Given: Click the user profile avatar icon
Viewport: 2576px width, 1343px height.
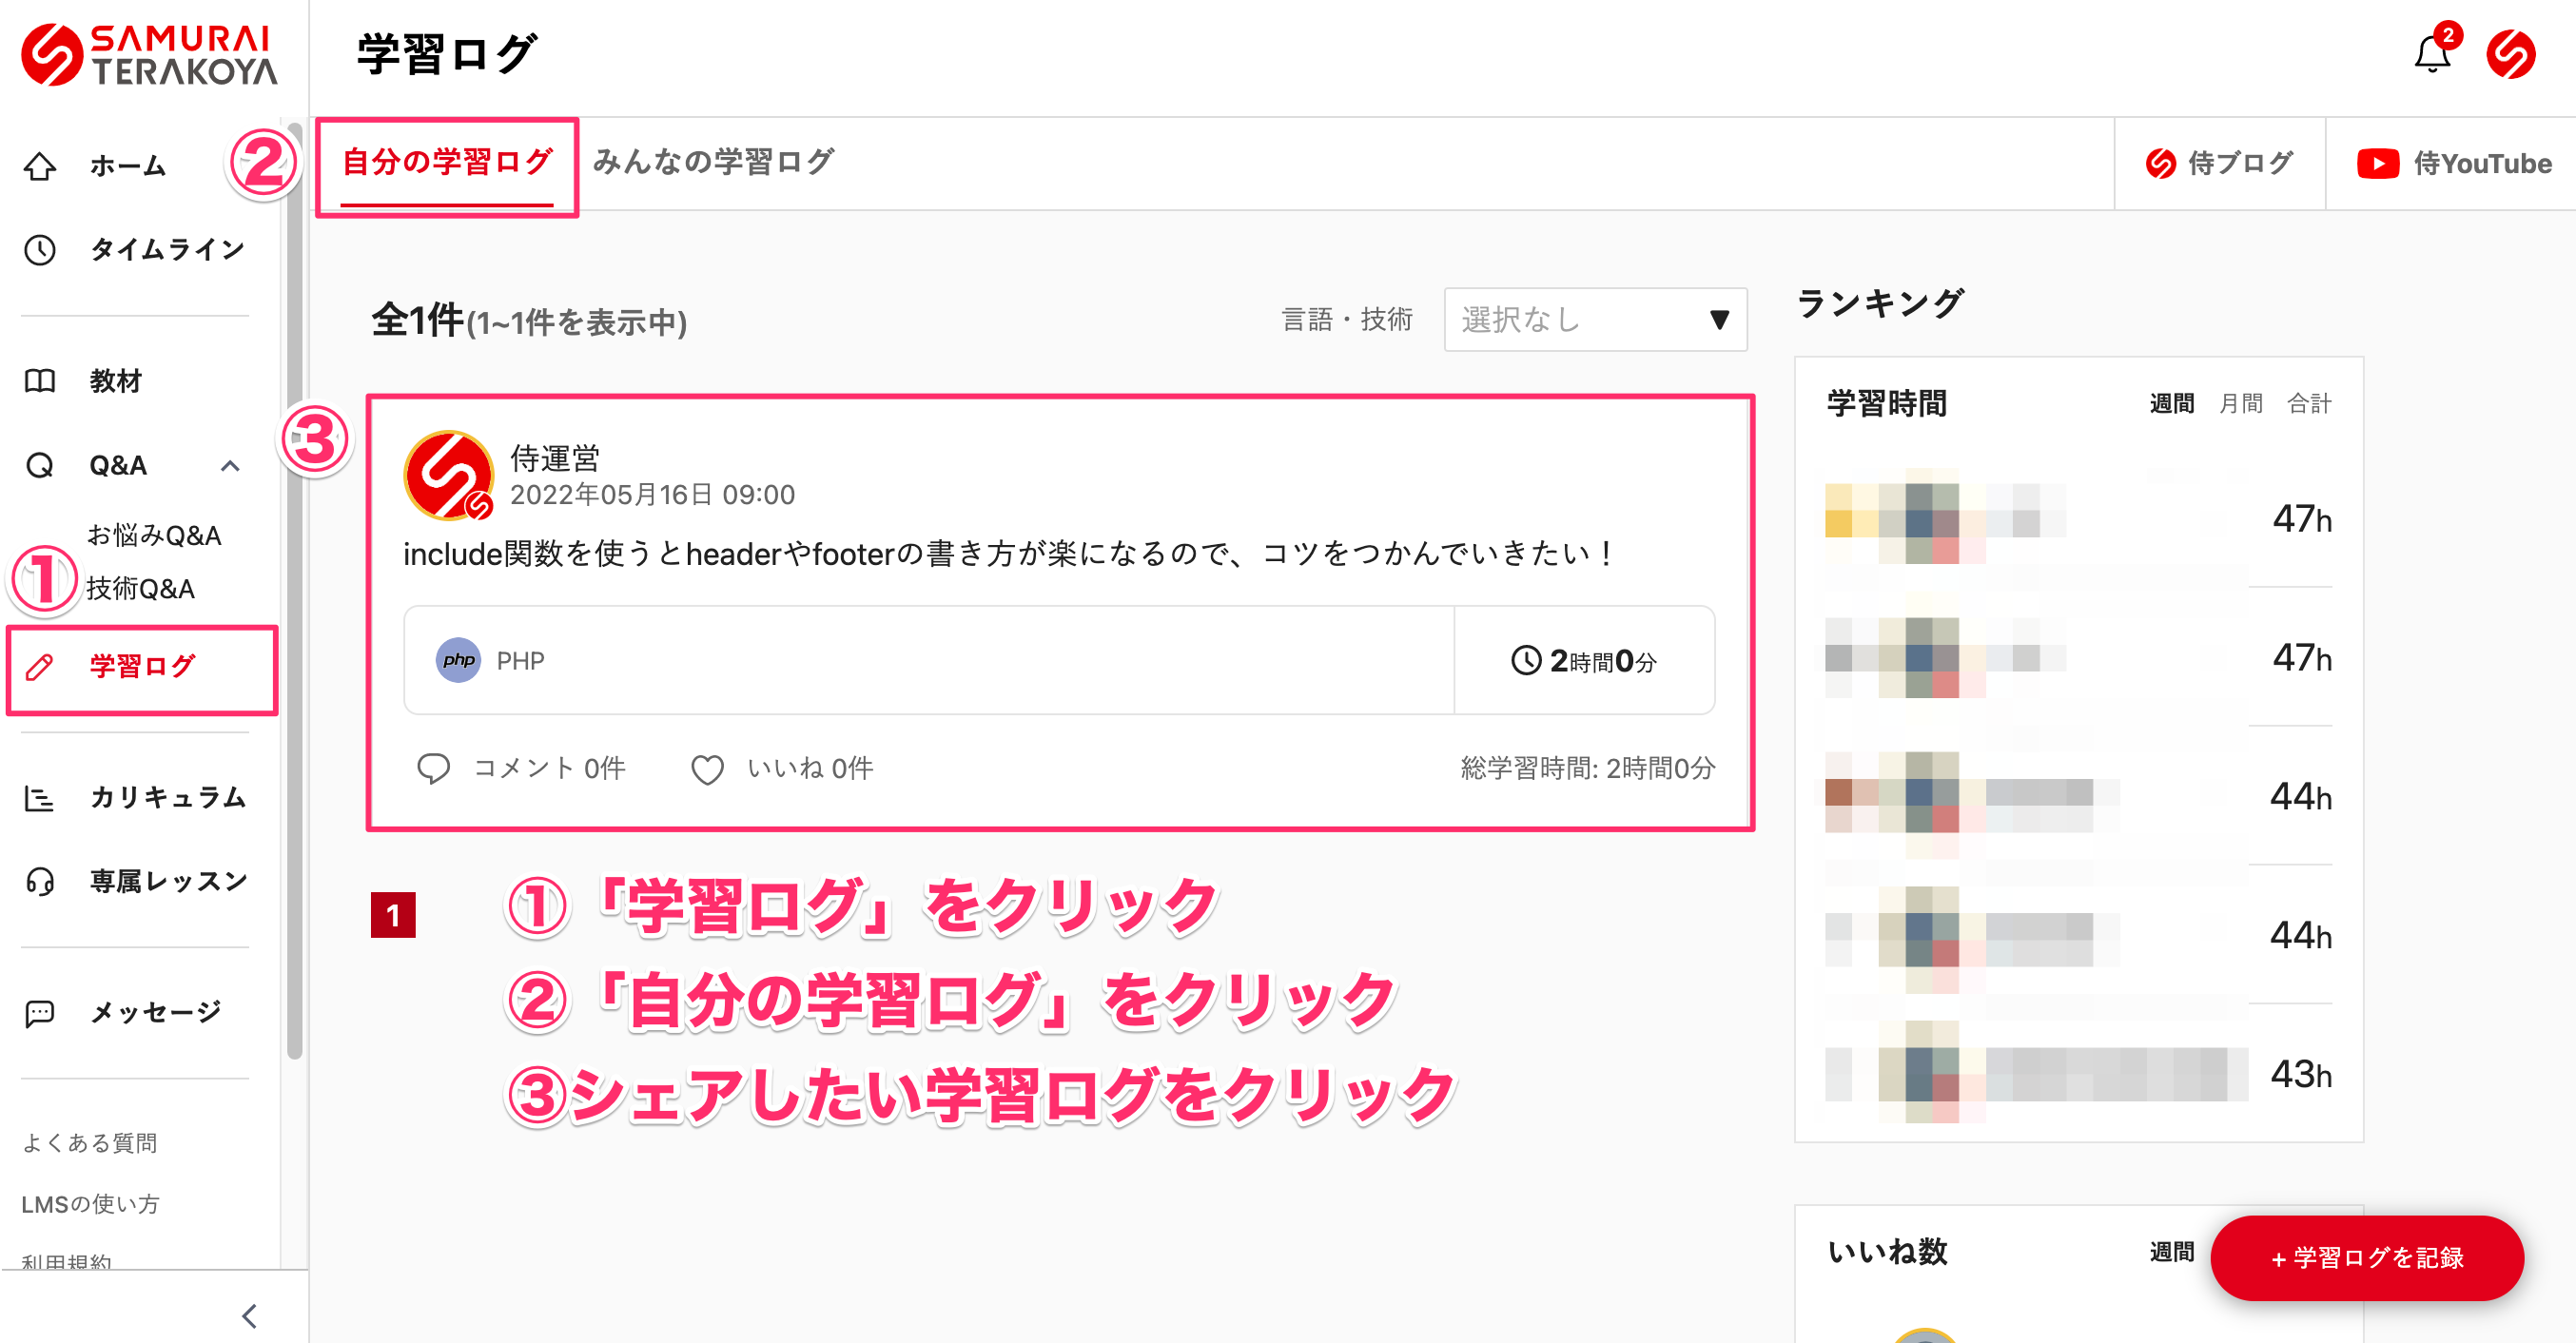Looking at the screenshot, I should click(x=2510, y=55).
